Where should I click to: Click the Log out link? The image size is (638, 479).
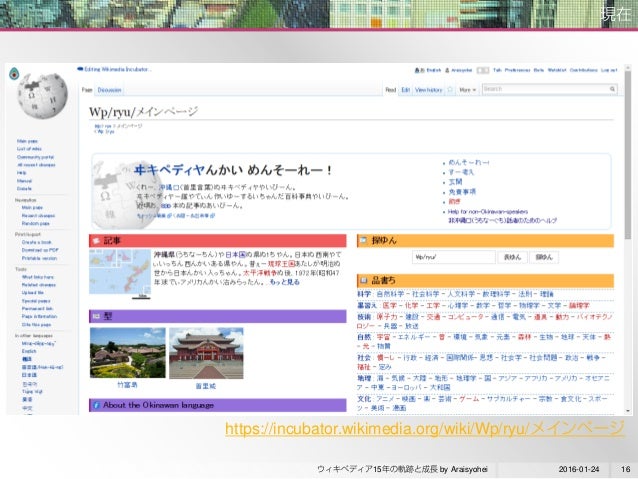click(609, 70)
